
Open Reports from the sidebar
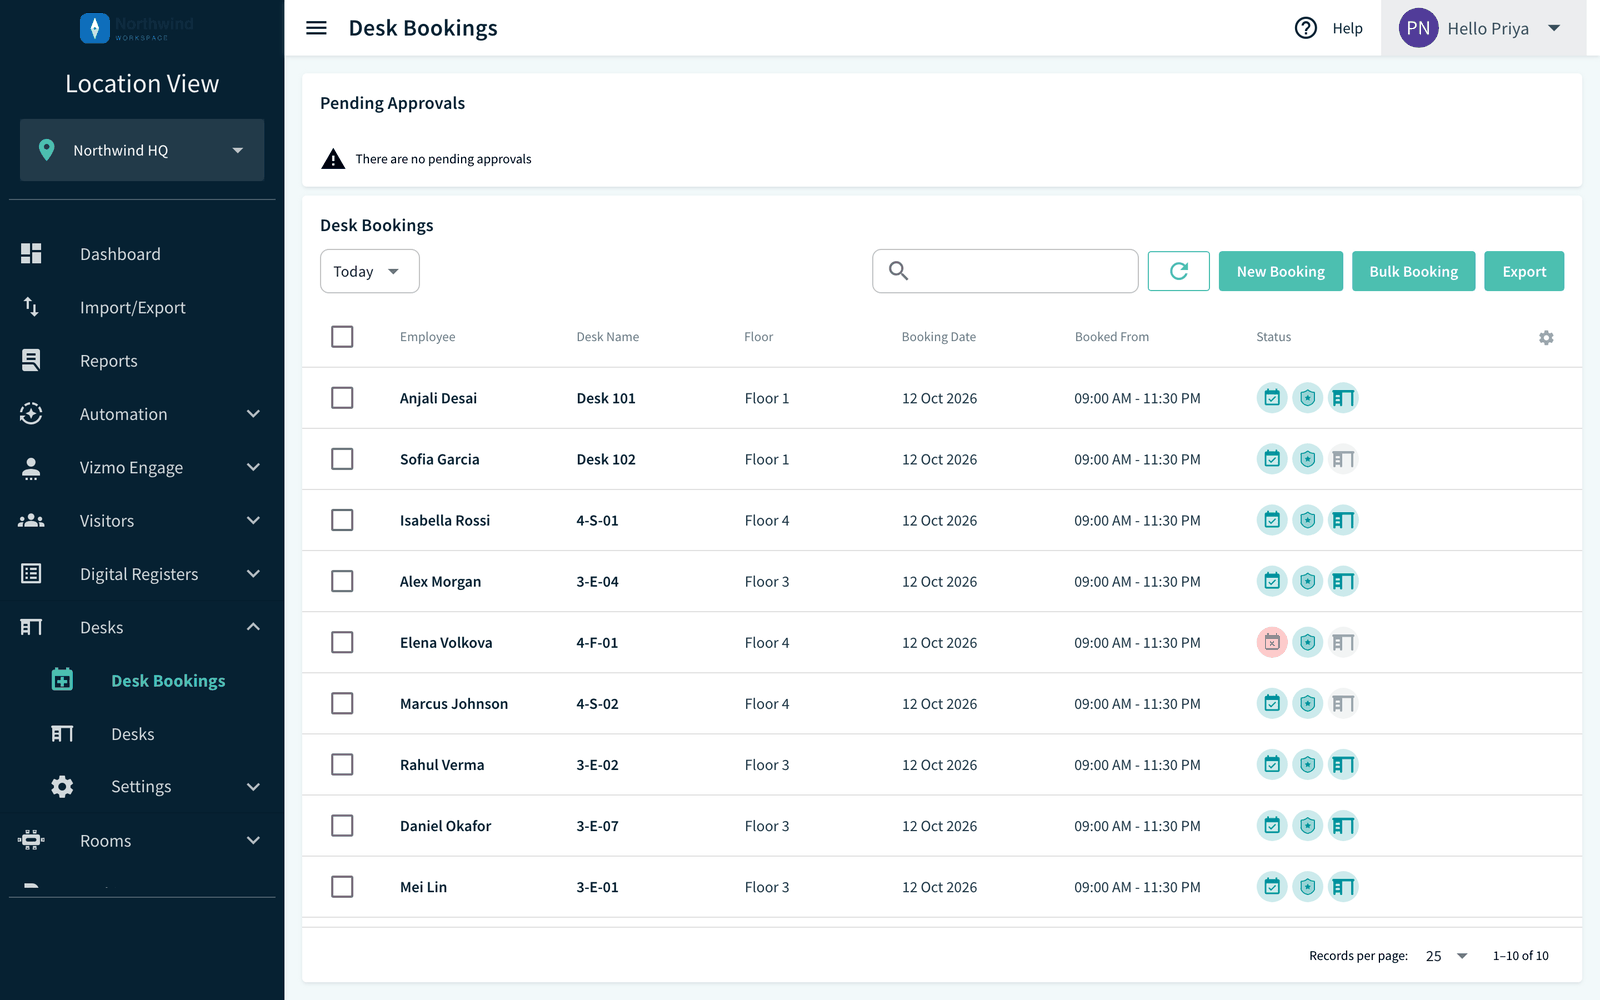[x=142, y=361]
